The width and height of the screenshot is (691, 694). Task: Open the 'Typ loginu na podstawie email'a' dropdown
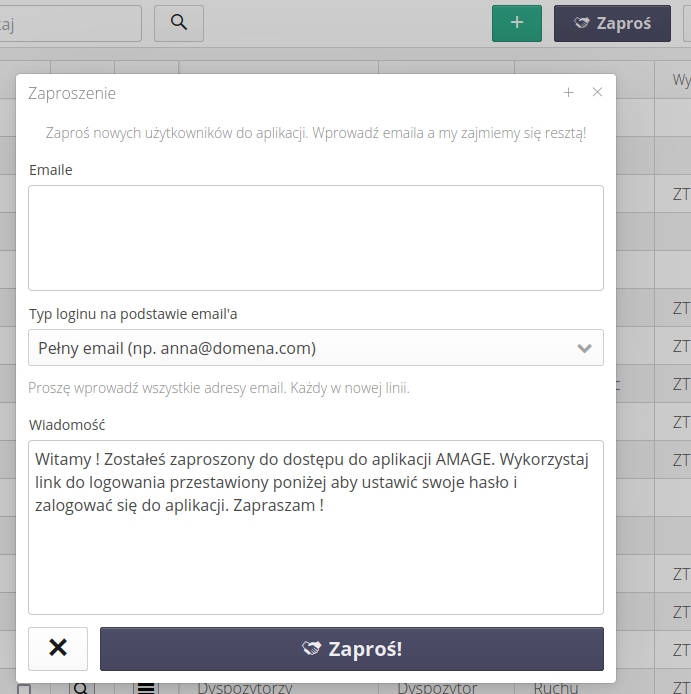click(x=316, y=348)
